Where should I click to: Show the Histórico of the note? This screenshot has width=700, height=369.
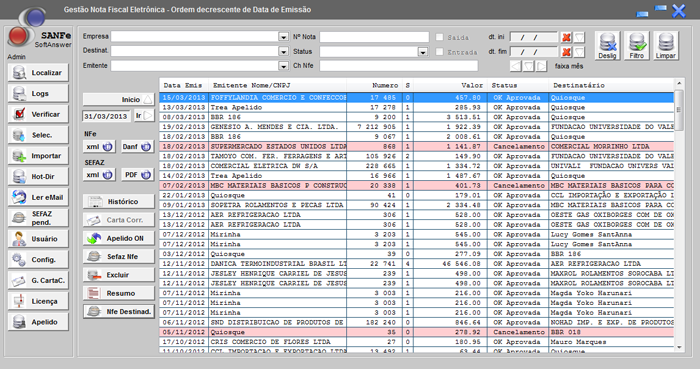[x=119, y=202]
